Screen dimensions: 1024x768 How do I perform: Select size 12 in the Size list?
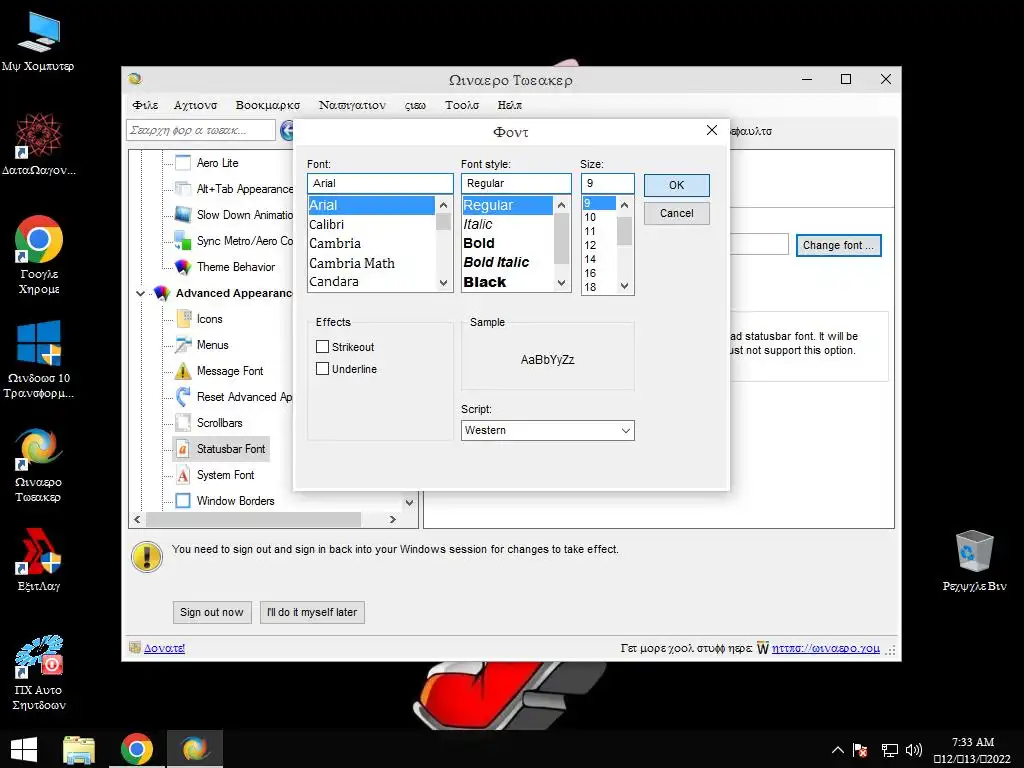click(x=599, y=246)
